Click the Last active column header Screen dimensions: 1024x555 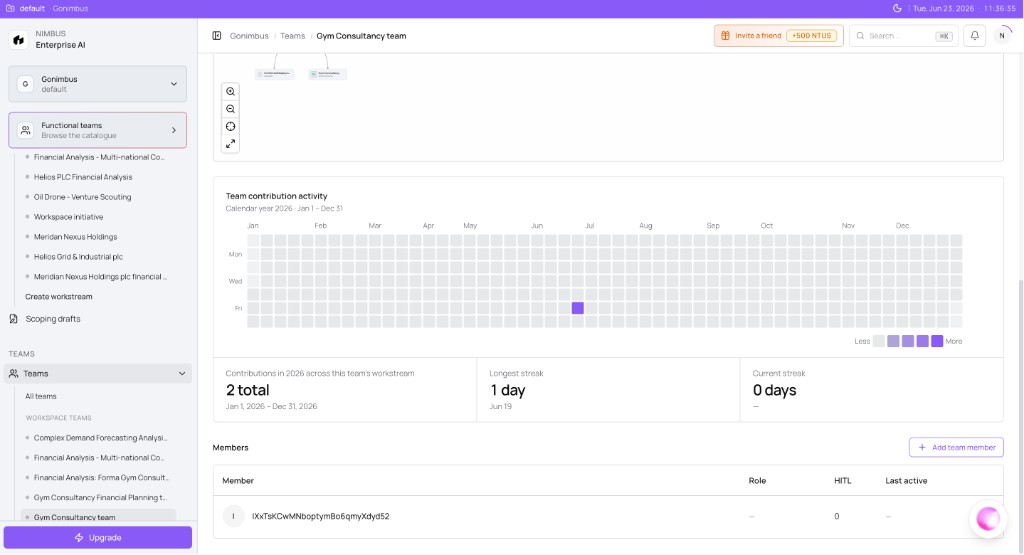(906, 481)
